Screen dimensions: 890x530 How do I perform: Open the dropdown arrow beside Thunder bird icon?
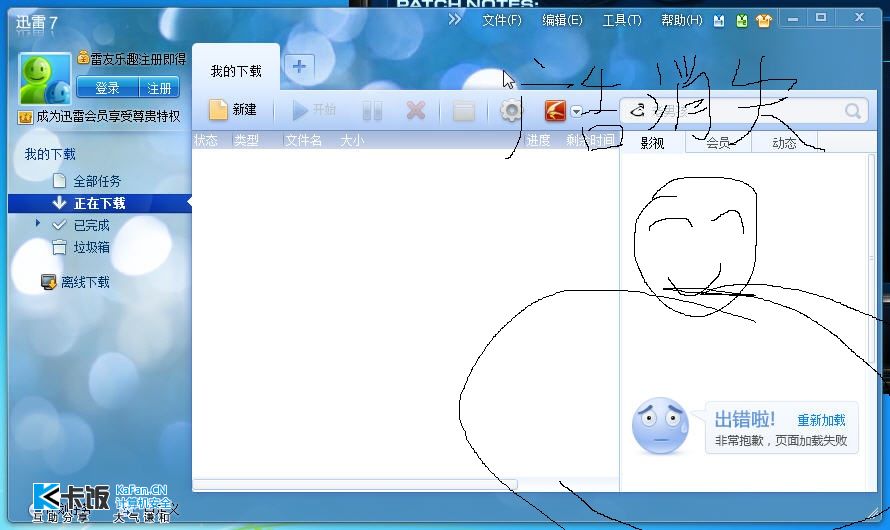click(576, 111)
